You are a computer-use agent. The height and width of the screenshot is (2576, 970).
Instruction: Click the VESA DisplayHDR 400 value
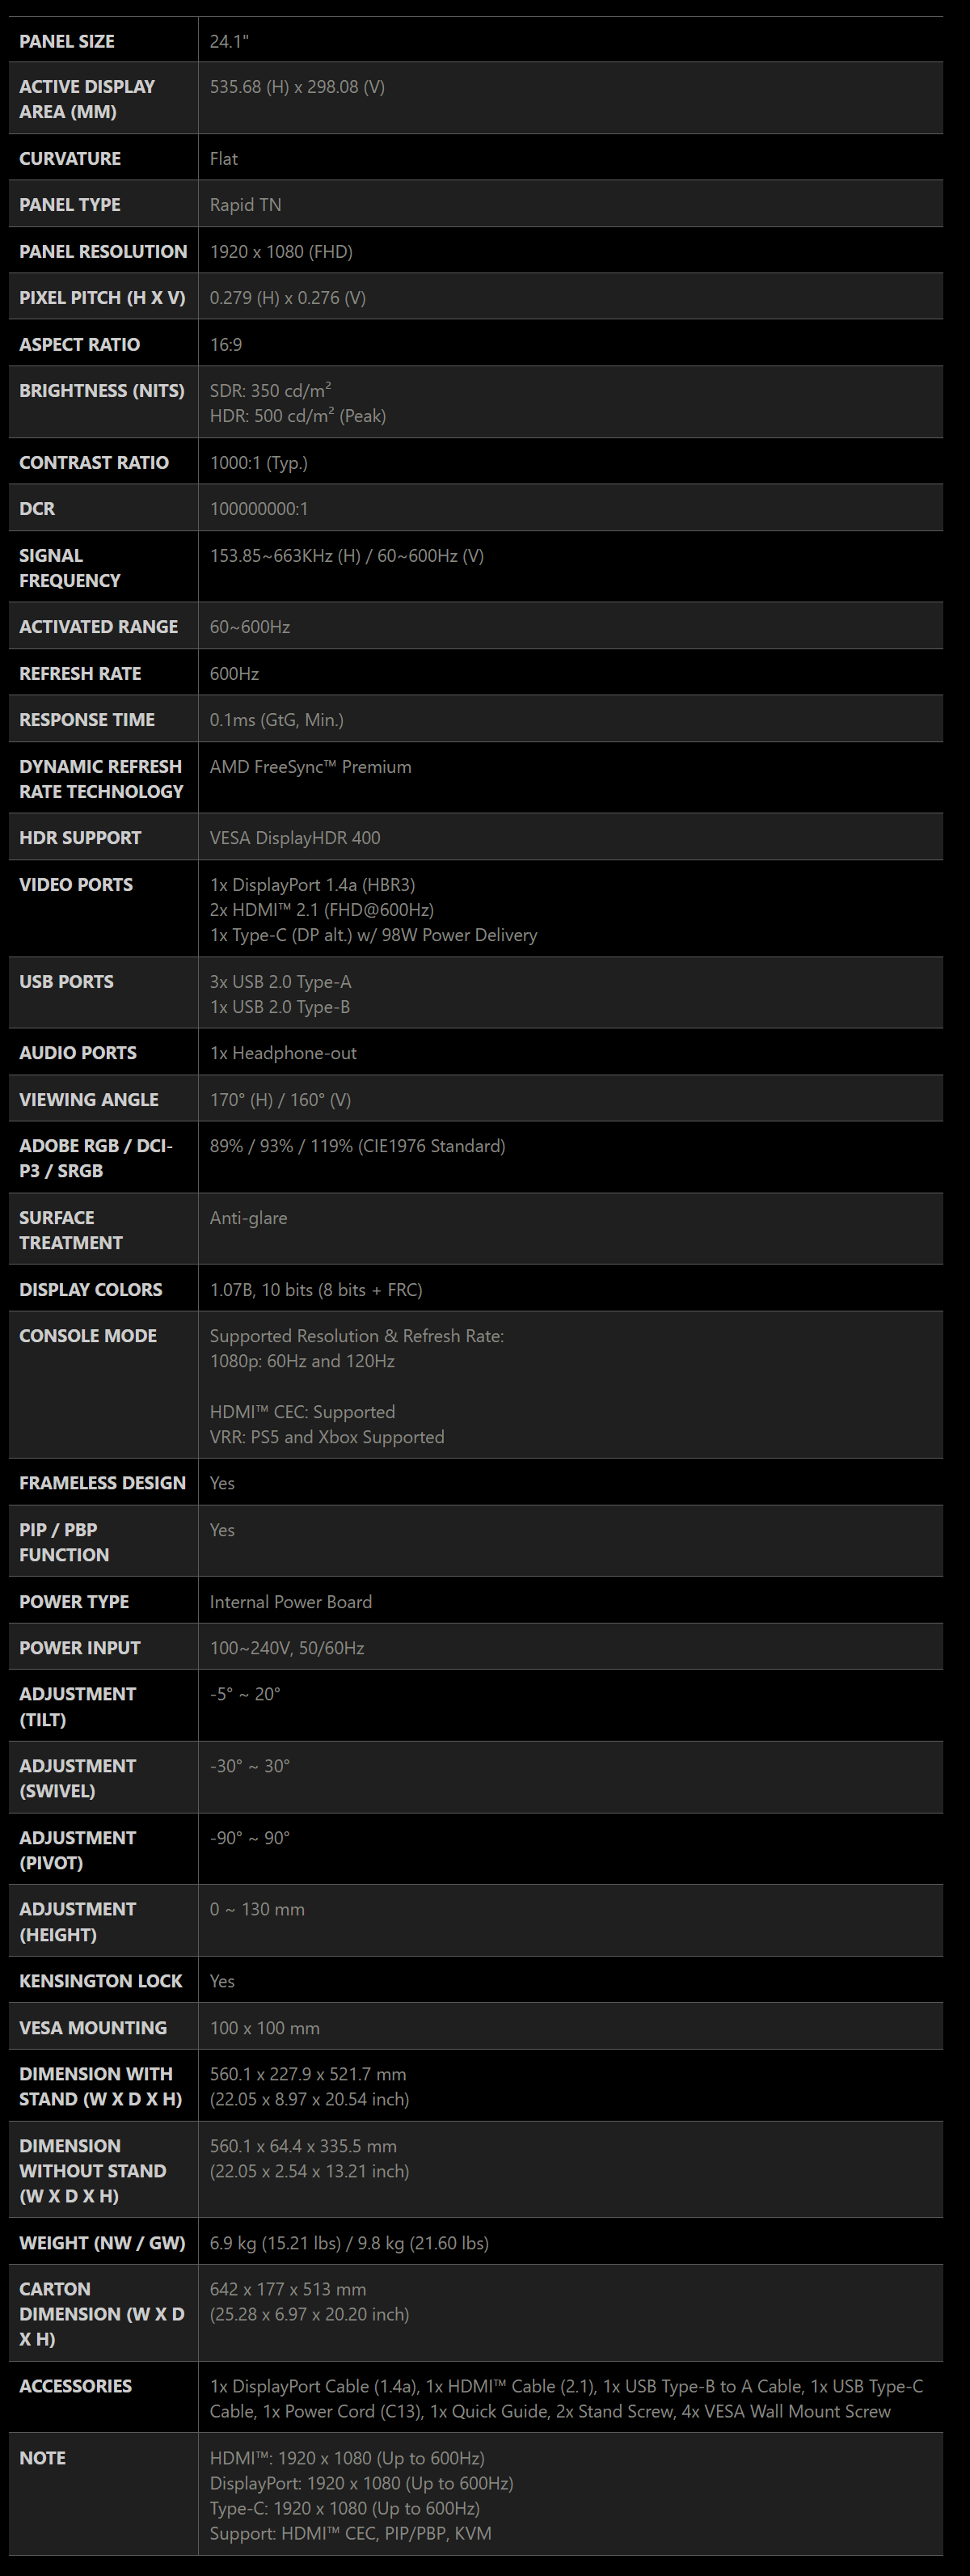coord(295,838)
